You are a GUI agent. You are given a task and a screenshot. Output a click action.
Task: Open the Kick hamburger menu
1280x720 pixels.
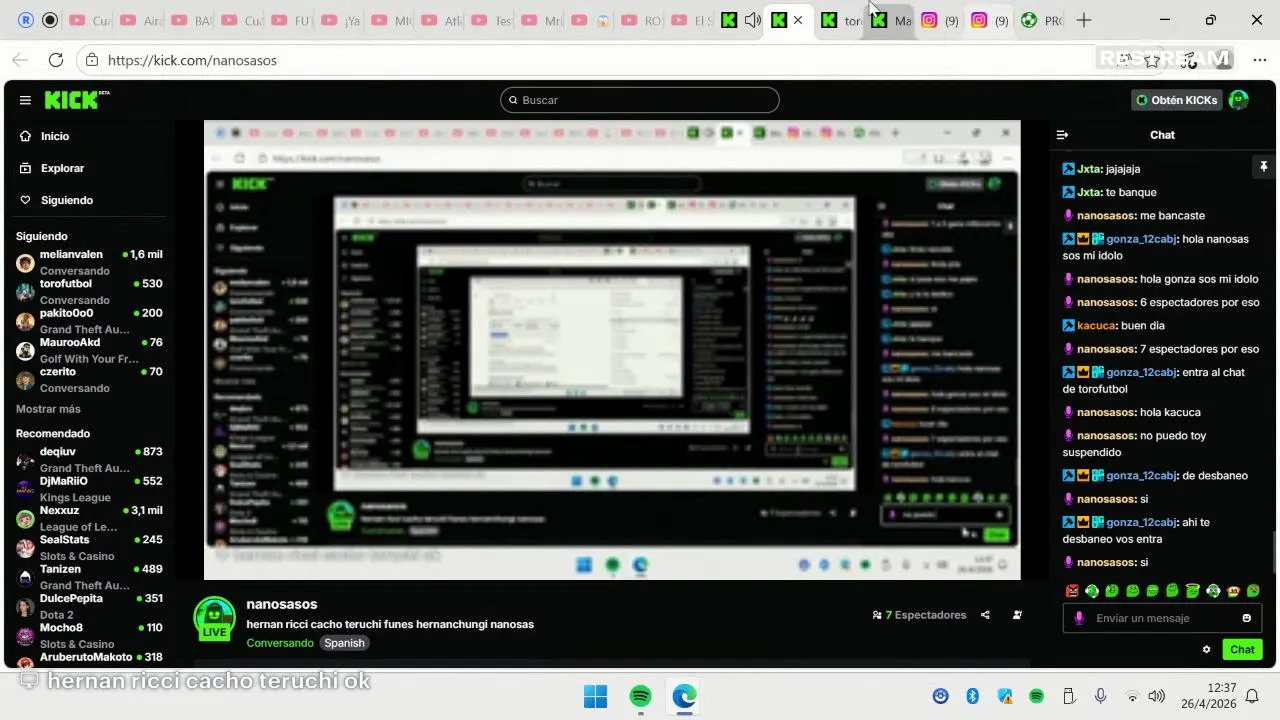25,100
